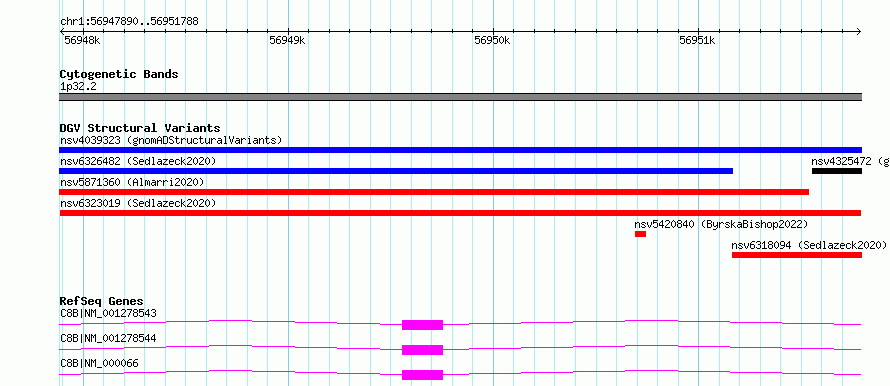This screenshot has width=890, height=386.
Task: Click the 56949k ruler tick label
Action: click(288, 40)
